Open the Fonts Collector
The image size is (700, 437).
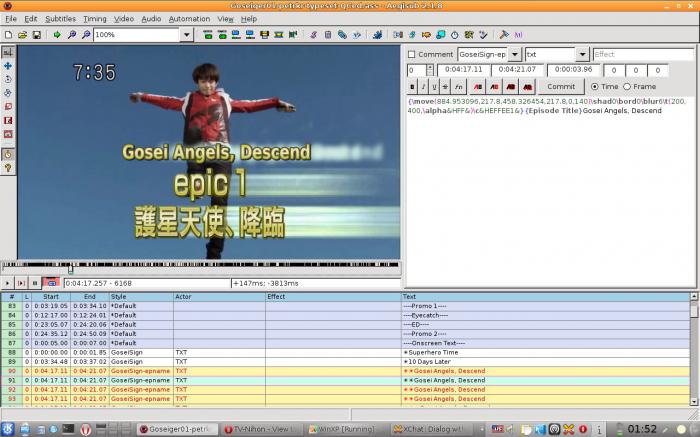tap(357, 34)
